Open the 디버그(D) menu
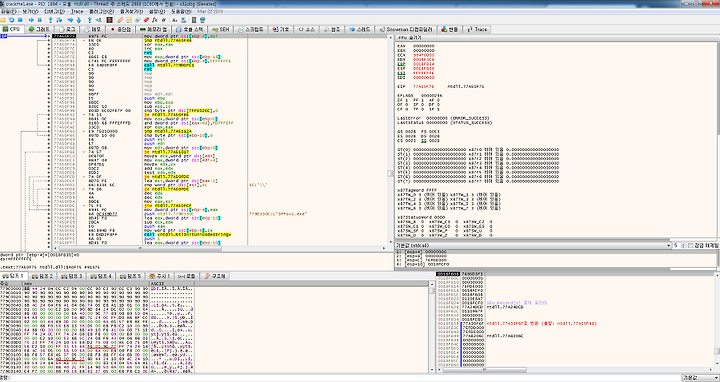720x382 pixels. [x=55, y=11]
